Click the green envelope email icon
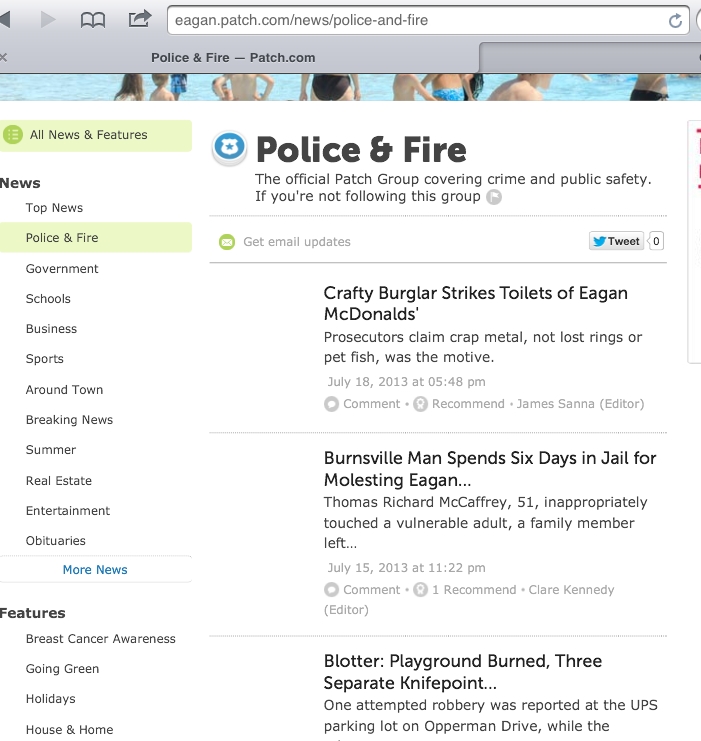701x741 pixels. click(227, 242)
